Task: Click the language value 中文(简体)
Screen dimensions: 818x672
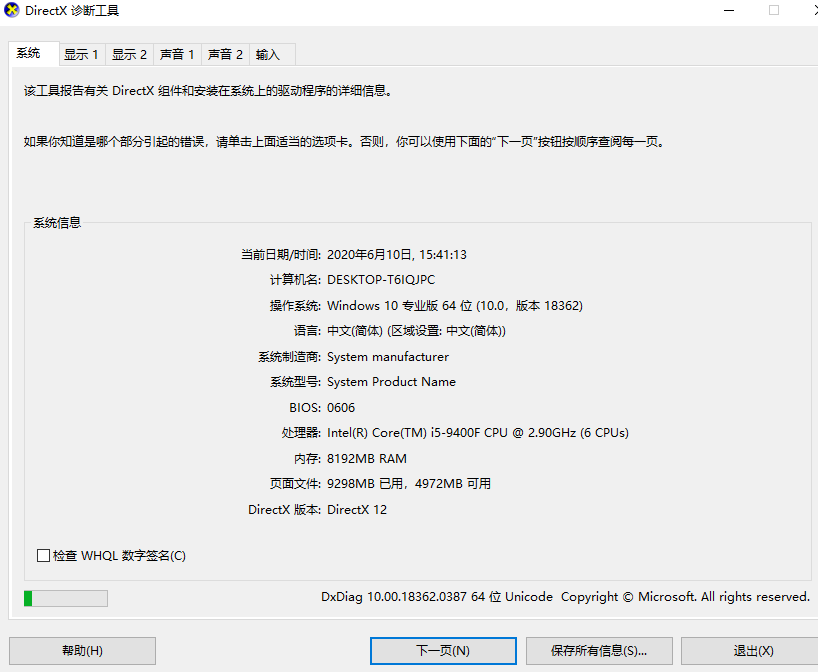Action: click(416, 331)
